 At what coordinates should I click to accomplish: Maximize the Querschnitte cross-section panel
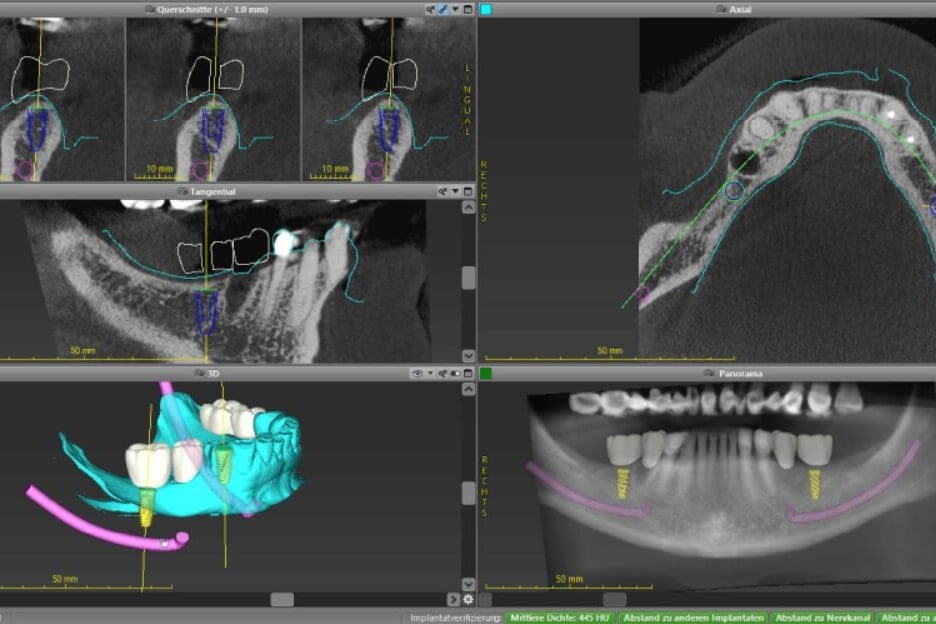(x=467, y=9)
